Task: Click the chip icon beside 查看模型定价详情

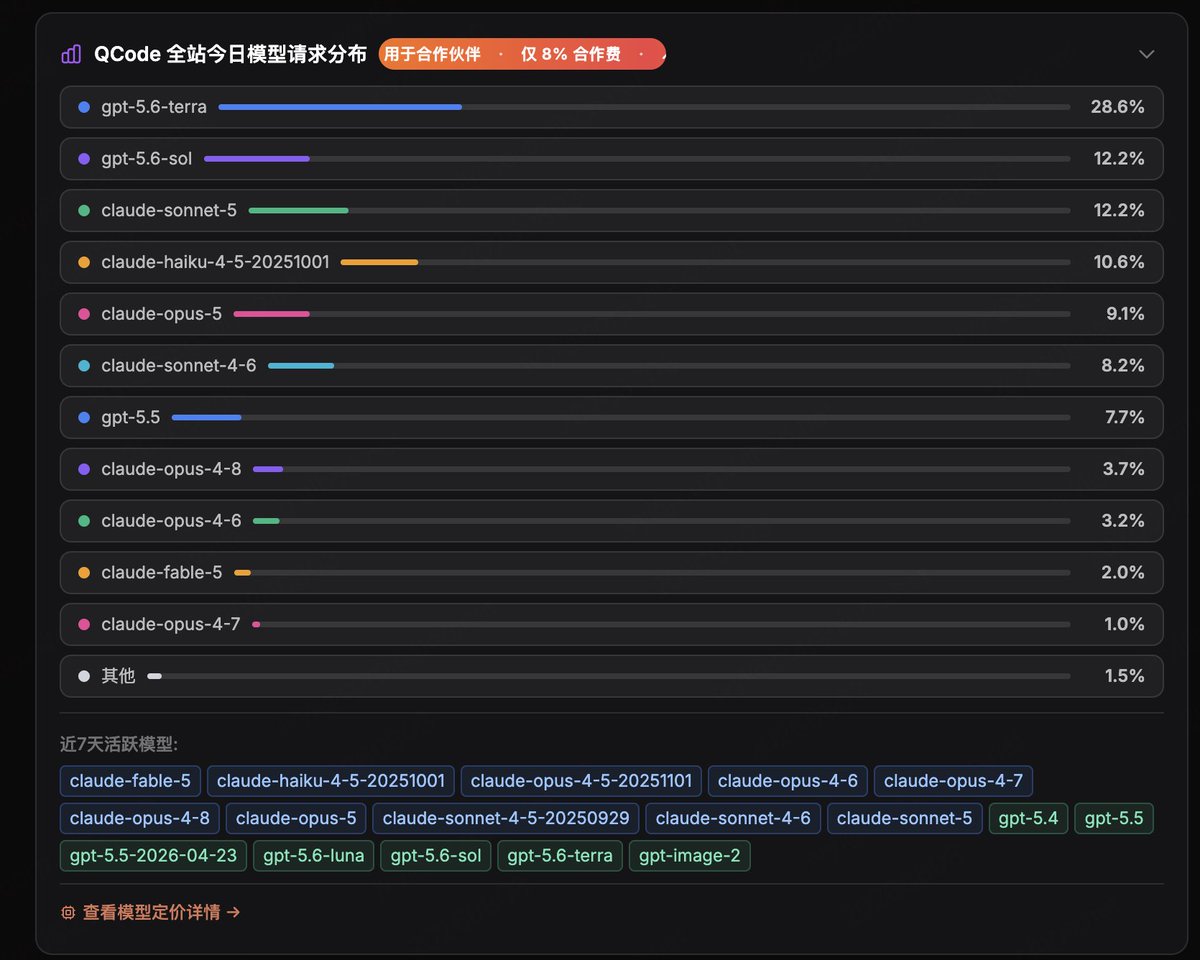Action: (68, 912)
